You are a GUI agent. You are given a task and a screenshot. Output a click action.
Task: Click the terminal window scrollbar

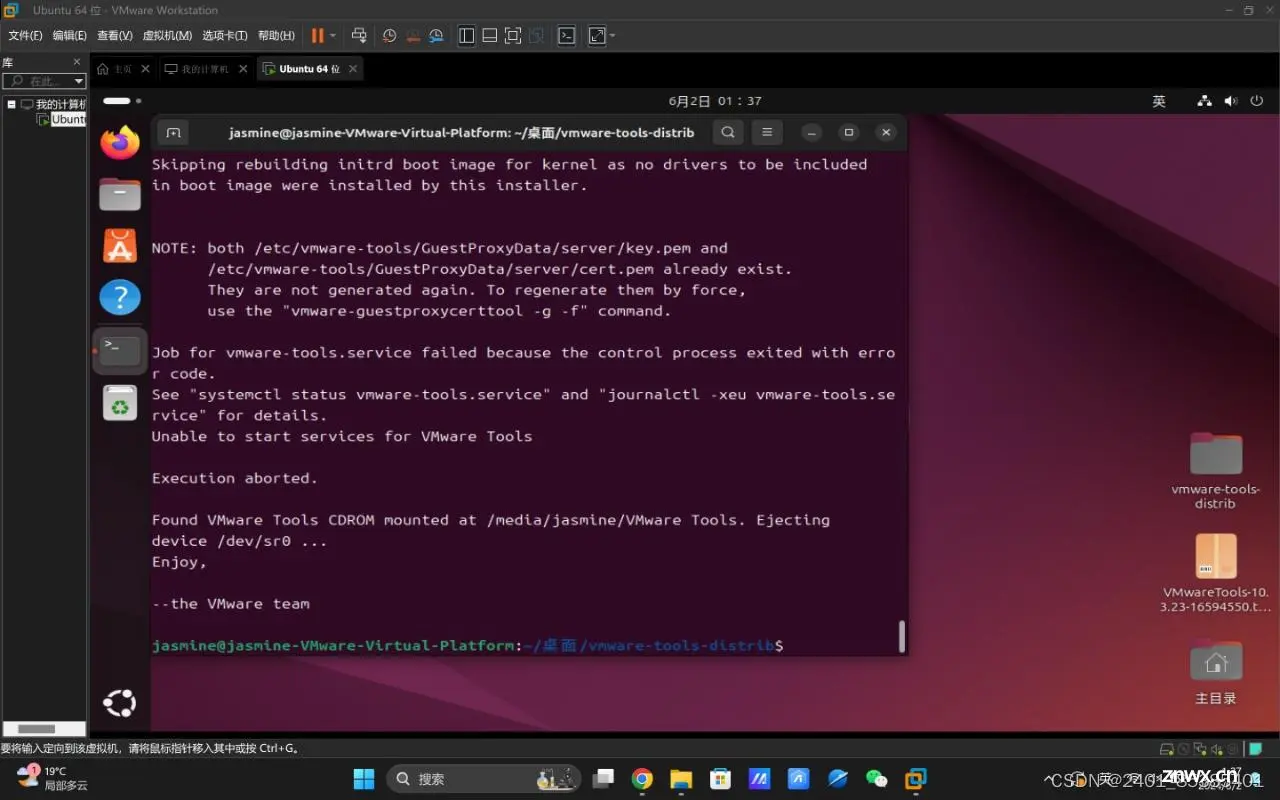tap(901, 636)
